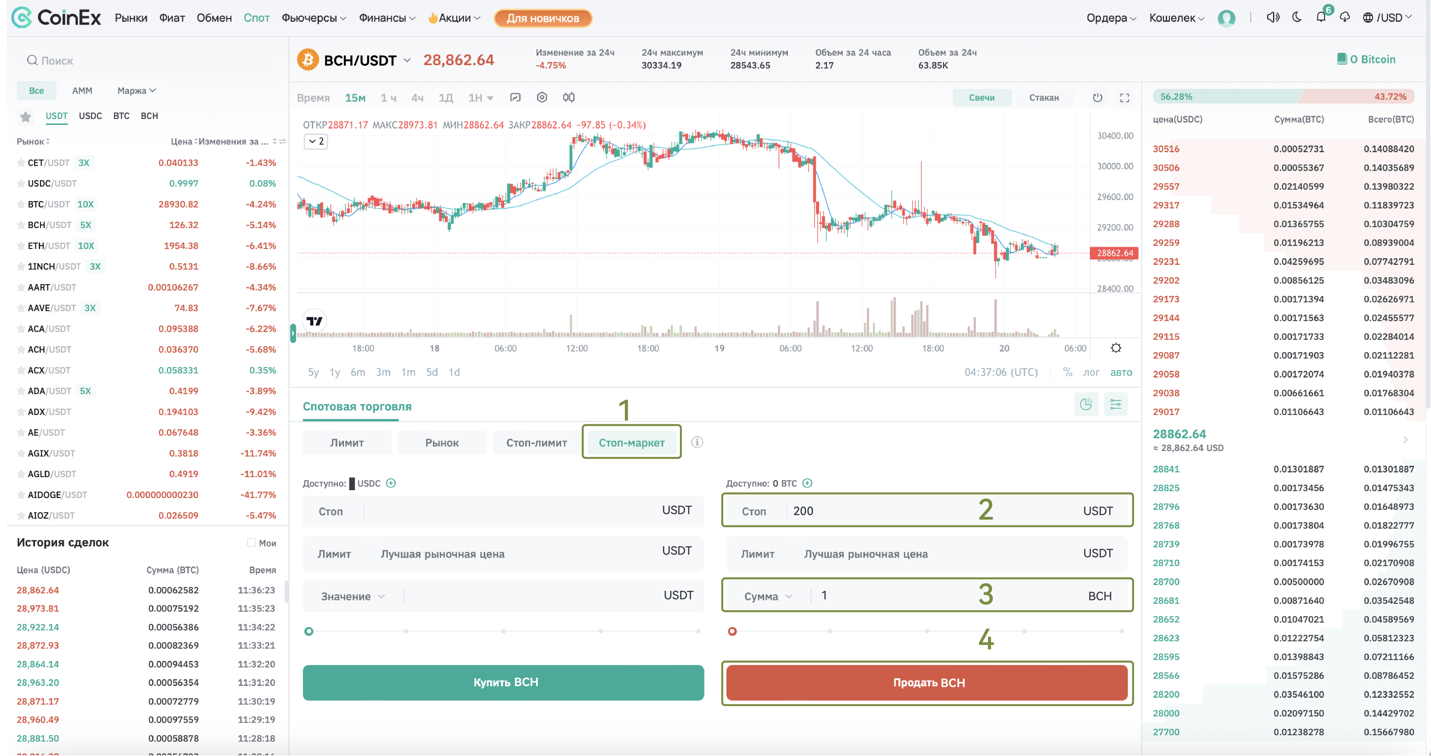
Task: Select the 'USDC' market tab
Action: [x=90, y=116]
